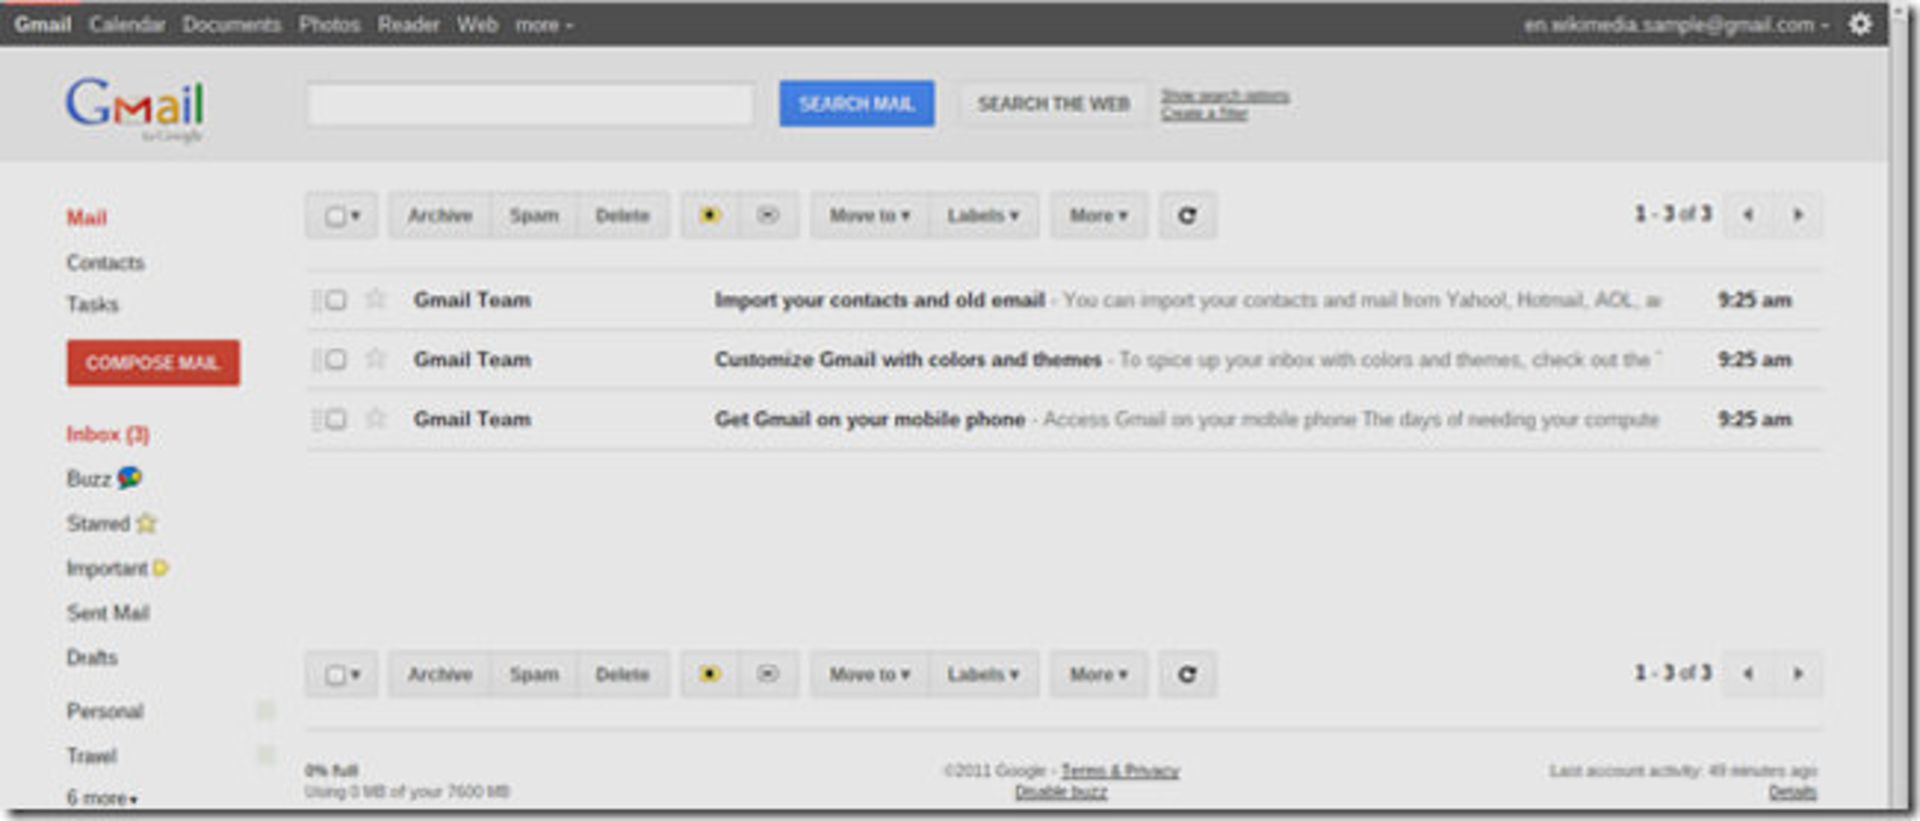Star the Customize Gmail with colors email

(376, 358)
